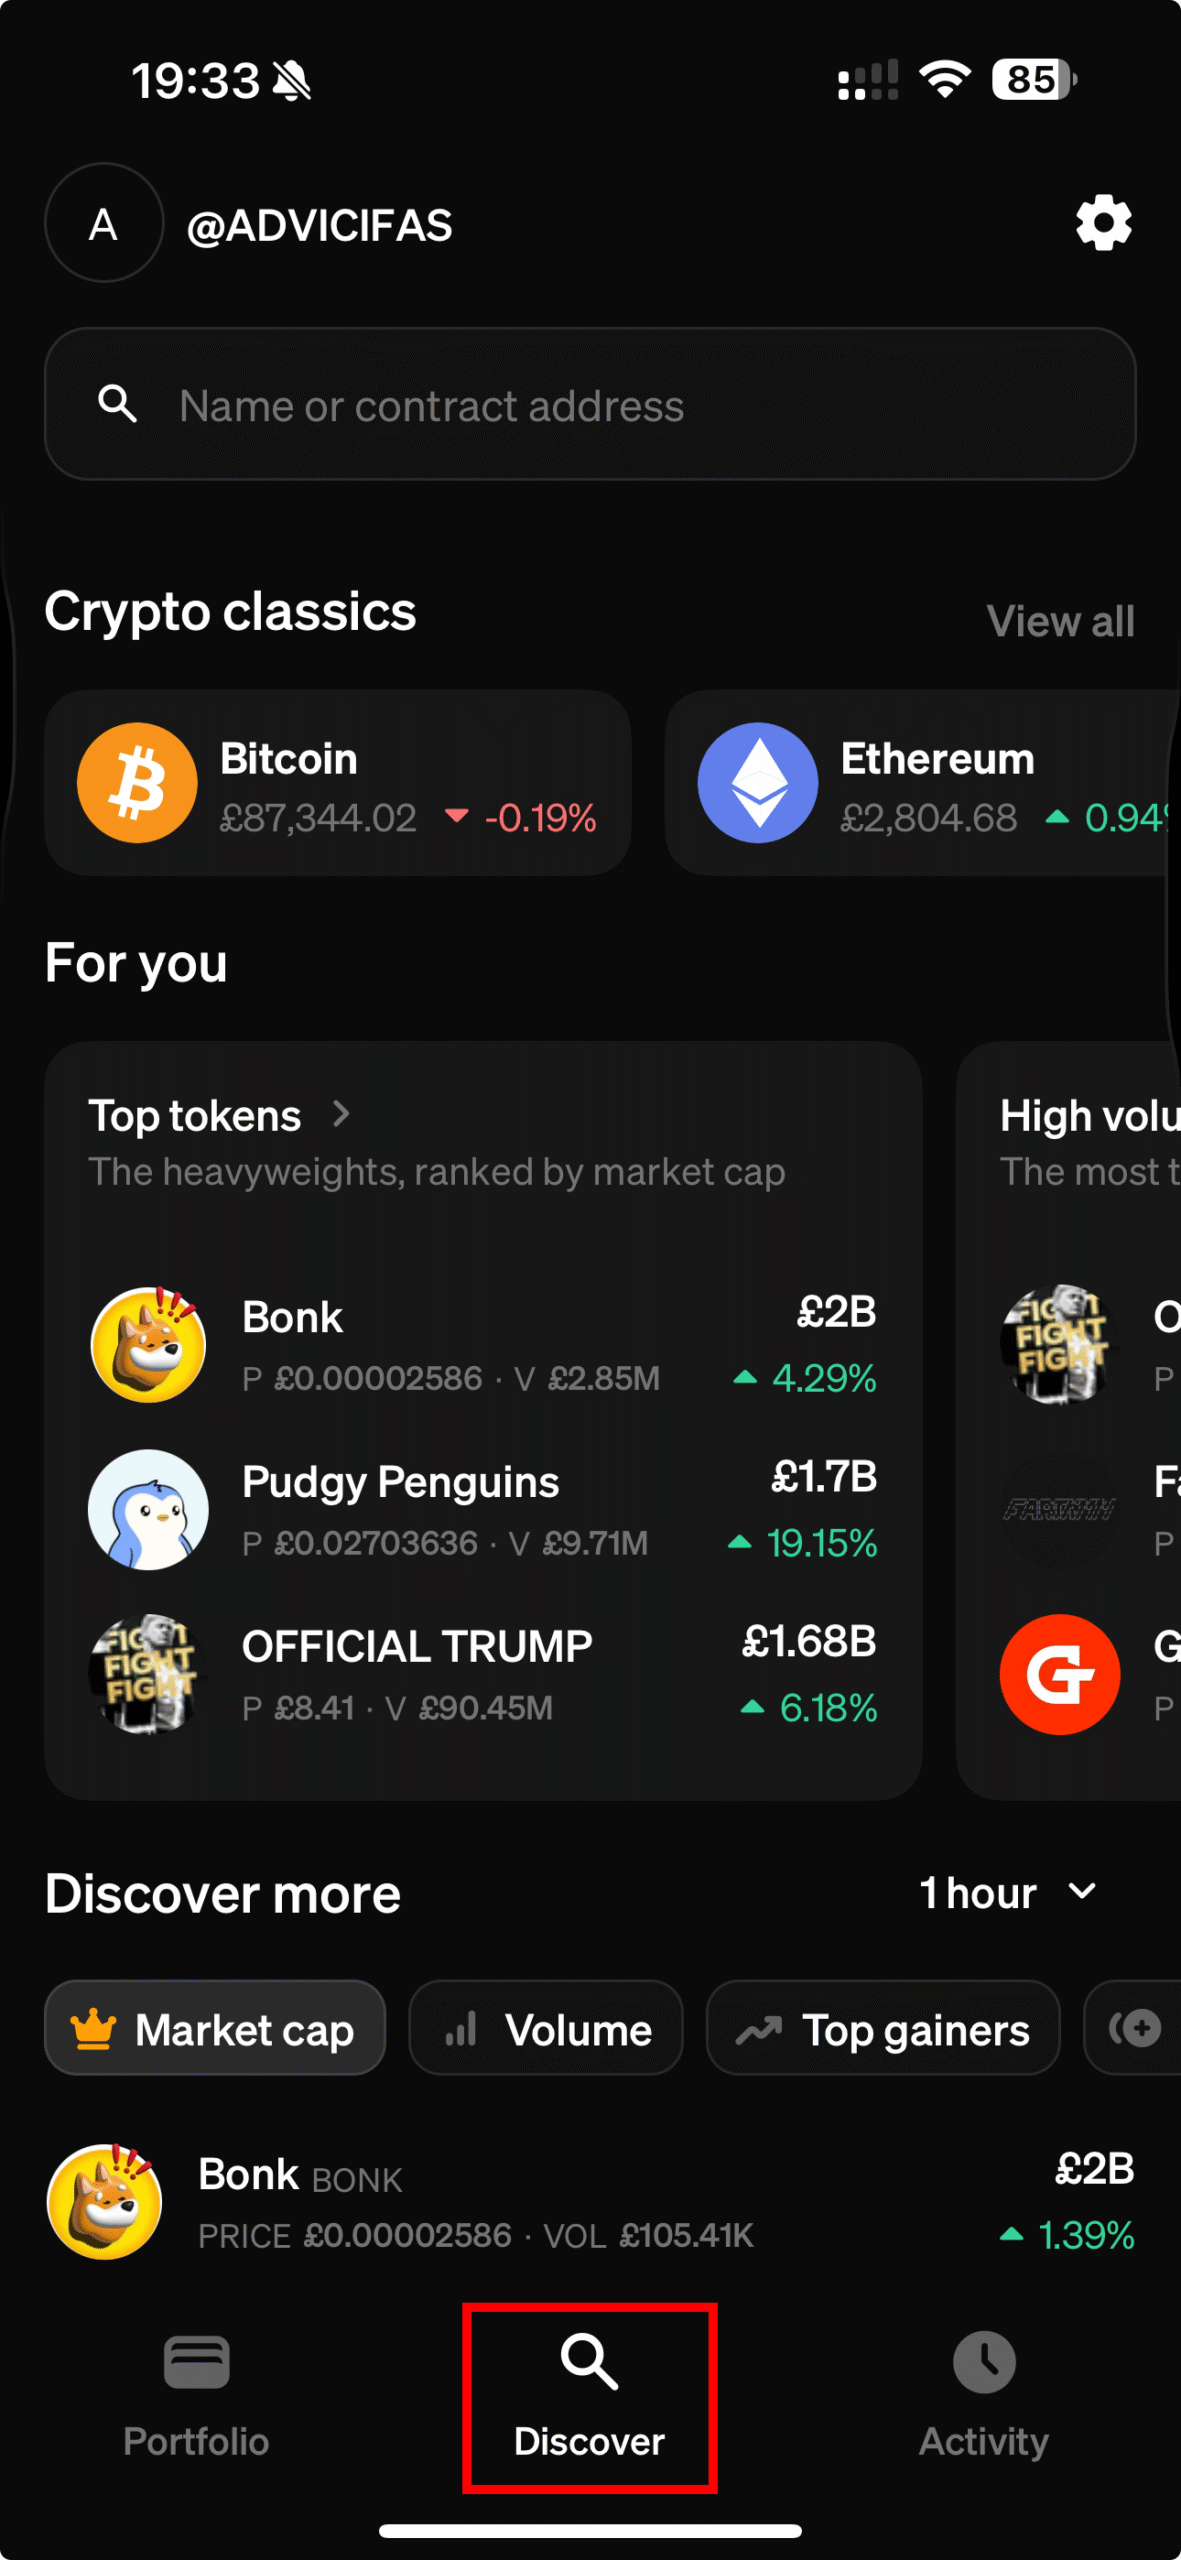
Task: Open settings via the gear icon
Action: click(x=1103, y=223)
